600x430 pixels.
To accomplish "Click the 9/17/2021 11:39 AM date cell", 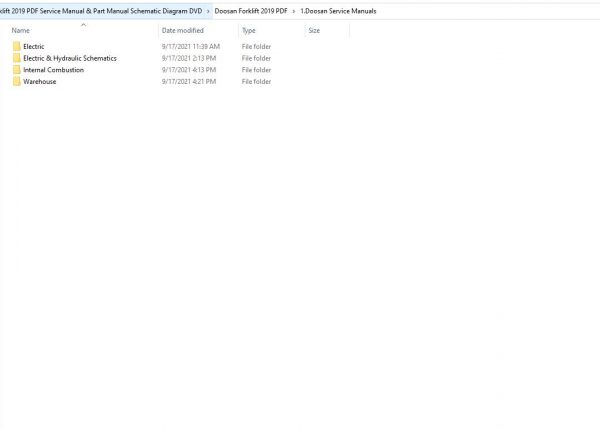I will click(x=191, y=46).
